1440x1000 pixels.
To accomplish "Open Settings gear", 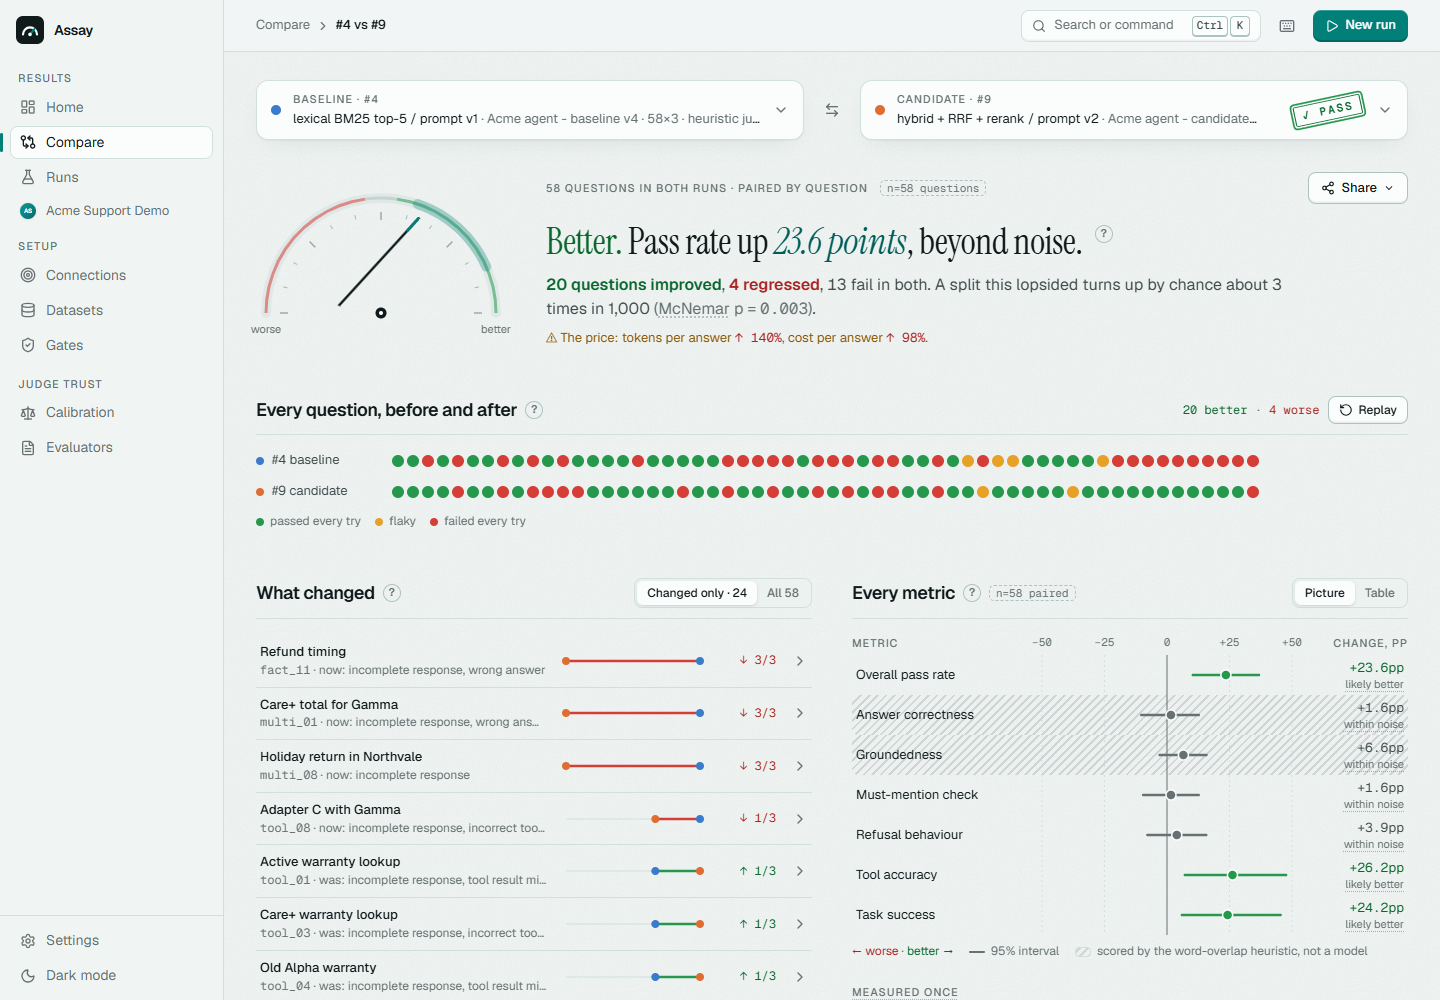I will 28,940.
